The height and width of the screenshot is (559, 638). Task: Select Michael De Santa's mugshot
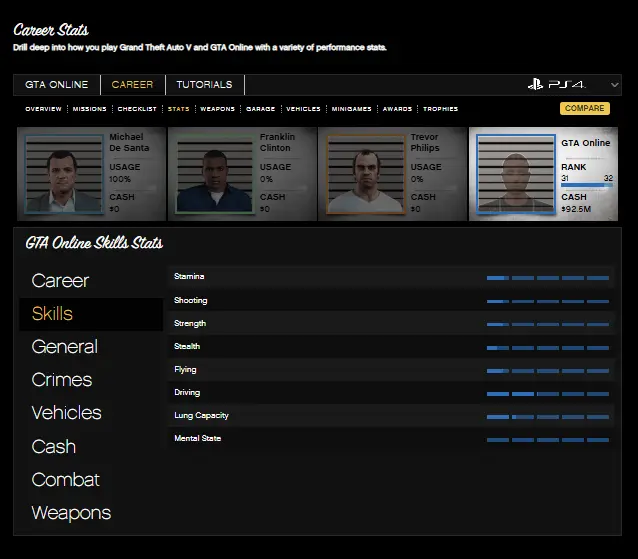click(63, 174)
